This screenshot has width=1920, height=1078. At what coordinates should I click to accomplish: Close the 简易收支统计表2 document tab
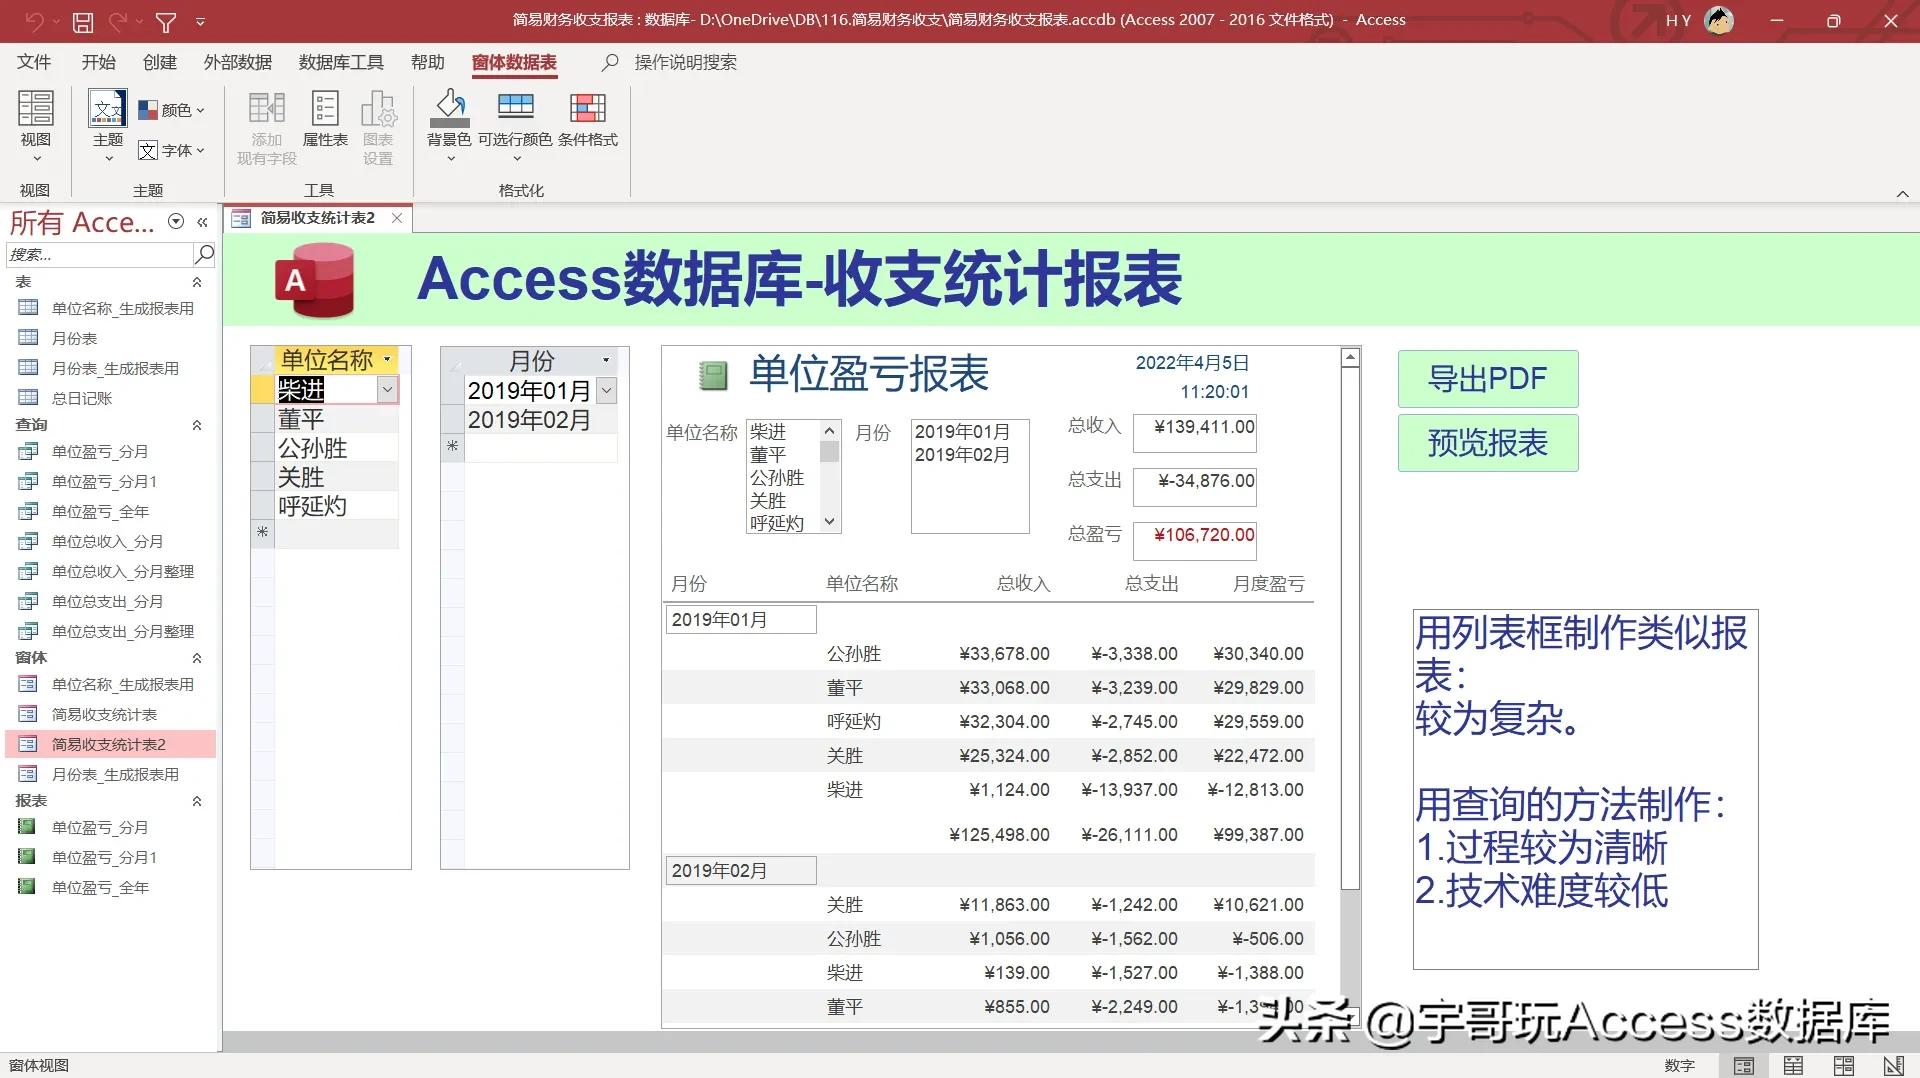pos(397,218)
